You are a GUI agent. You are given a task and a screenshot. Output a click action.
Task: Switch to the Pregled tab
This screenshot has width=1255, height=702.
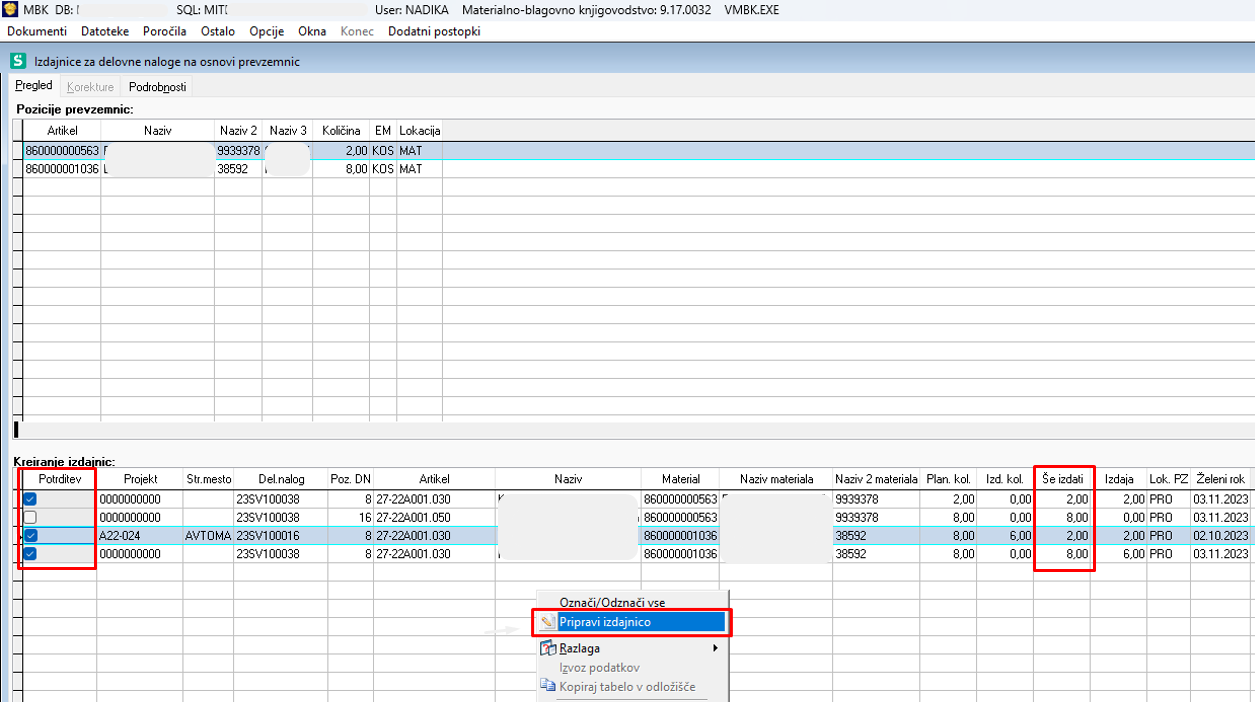(x=34, y=86)
